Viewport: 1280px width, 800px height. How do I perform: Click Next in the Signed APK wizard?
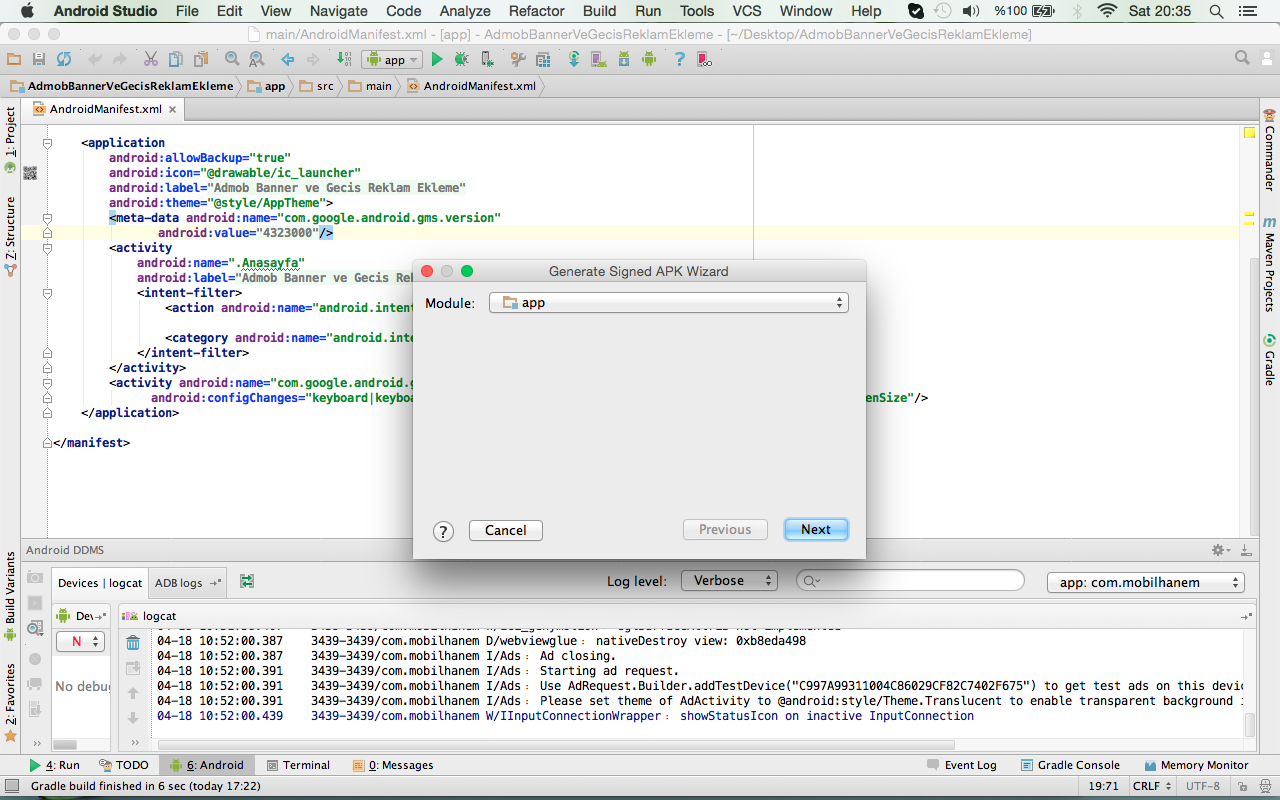pyautogui.click(x=816, y=530)
